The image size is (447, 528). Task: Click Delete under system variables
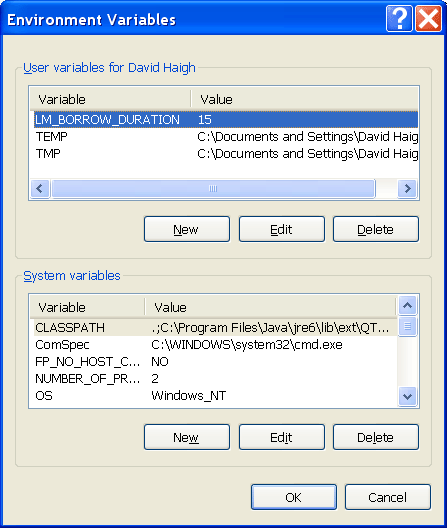point(376,437)
